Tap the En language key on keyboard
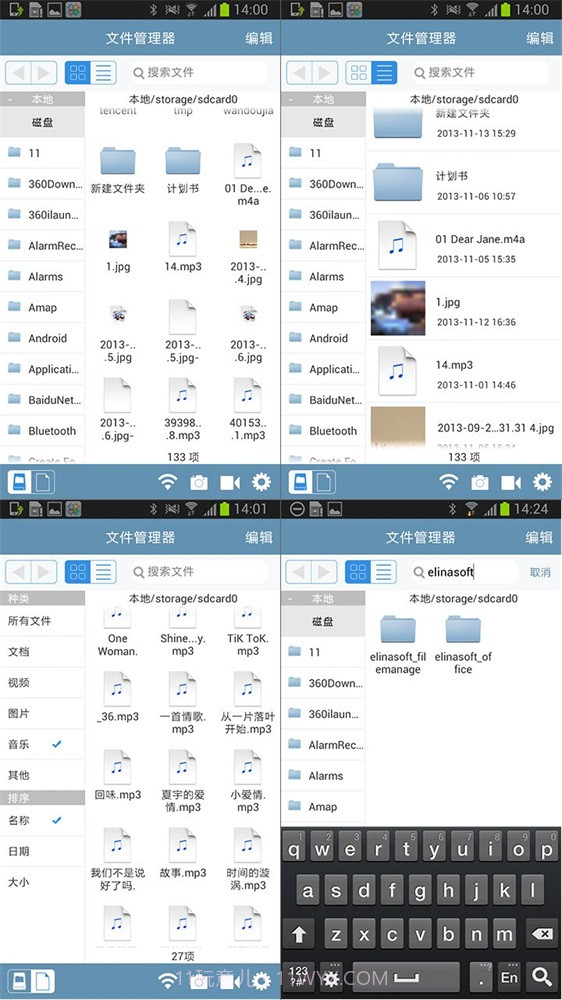 tap(509, 976)
